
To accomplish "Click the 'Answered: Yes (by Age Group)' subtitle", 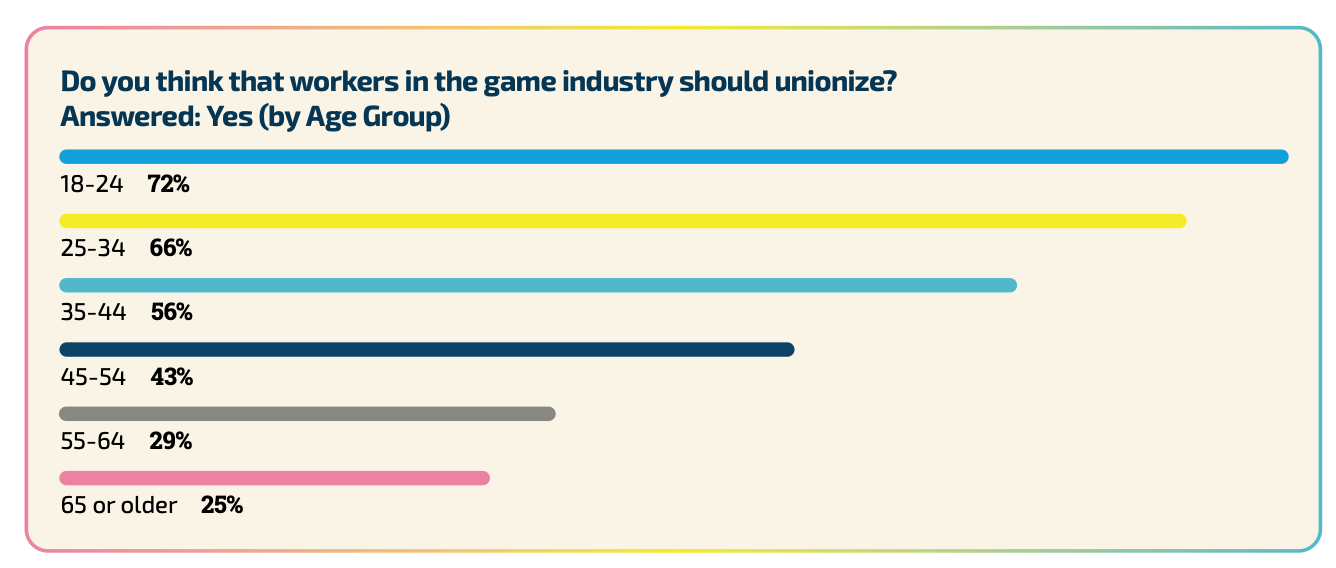I will click(255, 117).
